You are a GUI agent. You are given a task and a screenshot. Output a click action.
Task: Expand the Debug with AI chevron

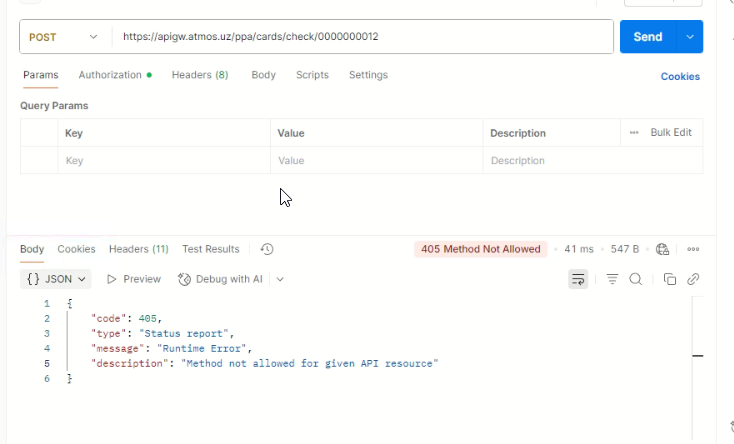(x=280, y=279)
